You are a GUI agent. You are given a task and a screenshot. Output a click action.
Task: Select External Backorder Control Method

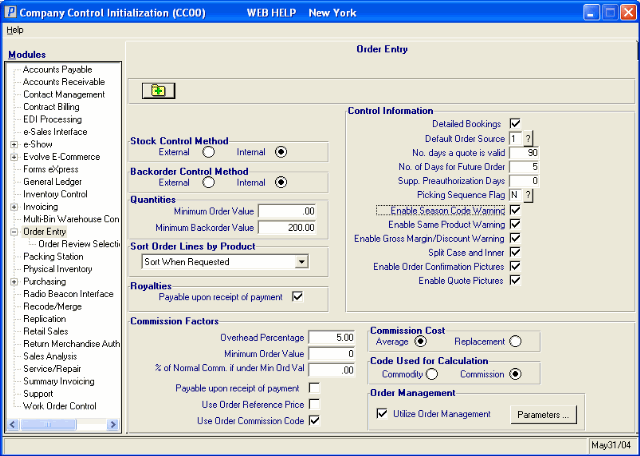(x=208, y=182)
